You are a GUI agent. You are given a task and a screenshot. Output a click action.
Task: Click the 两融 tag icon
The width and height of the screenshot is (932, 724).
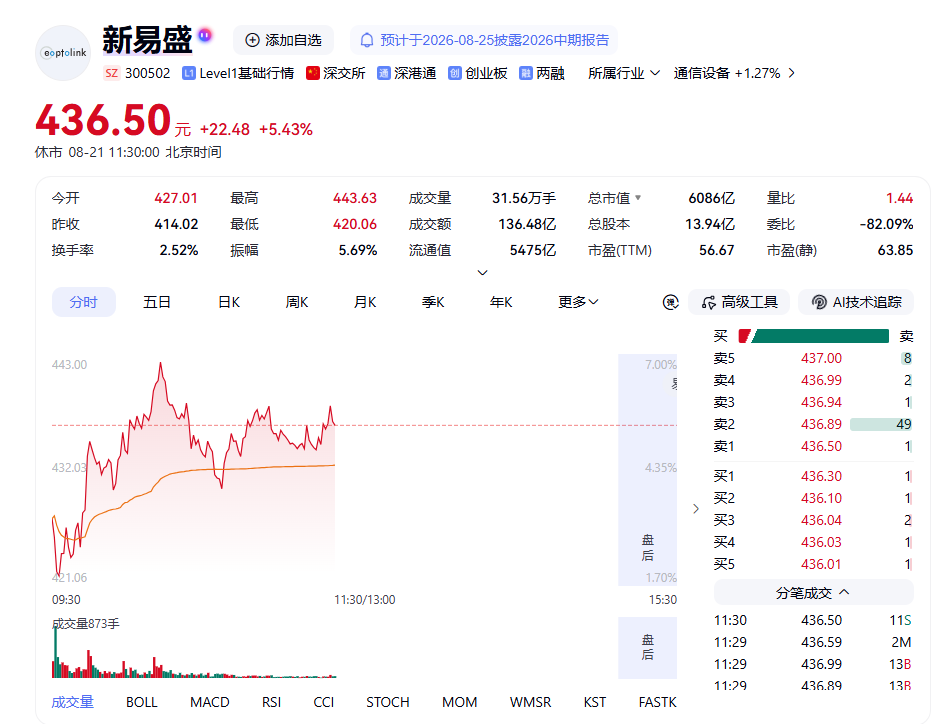click(525, 73)
